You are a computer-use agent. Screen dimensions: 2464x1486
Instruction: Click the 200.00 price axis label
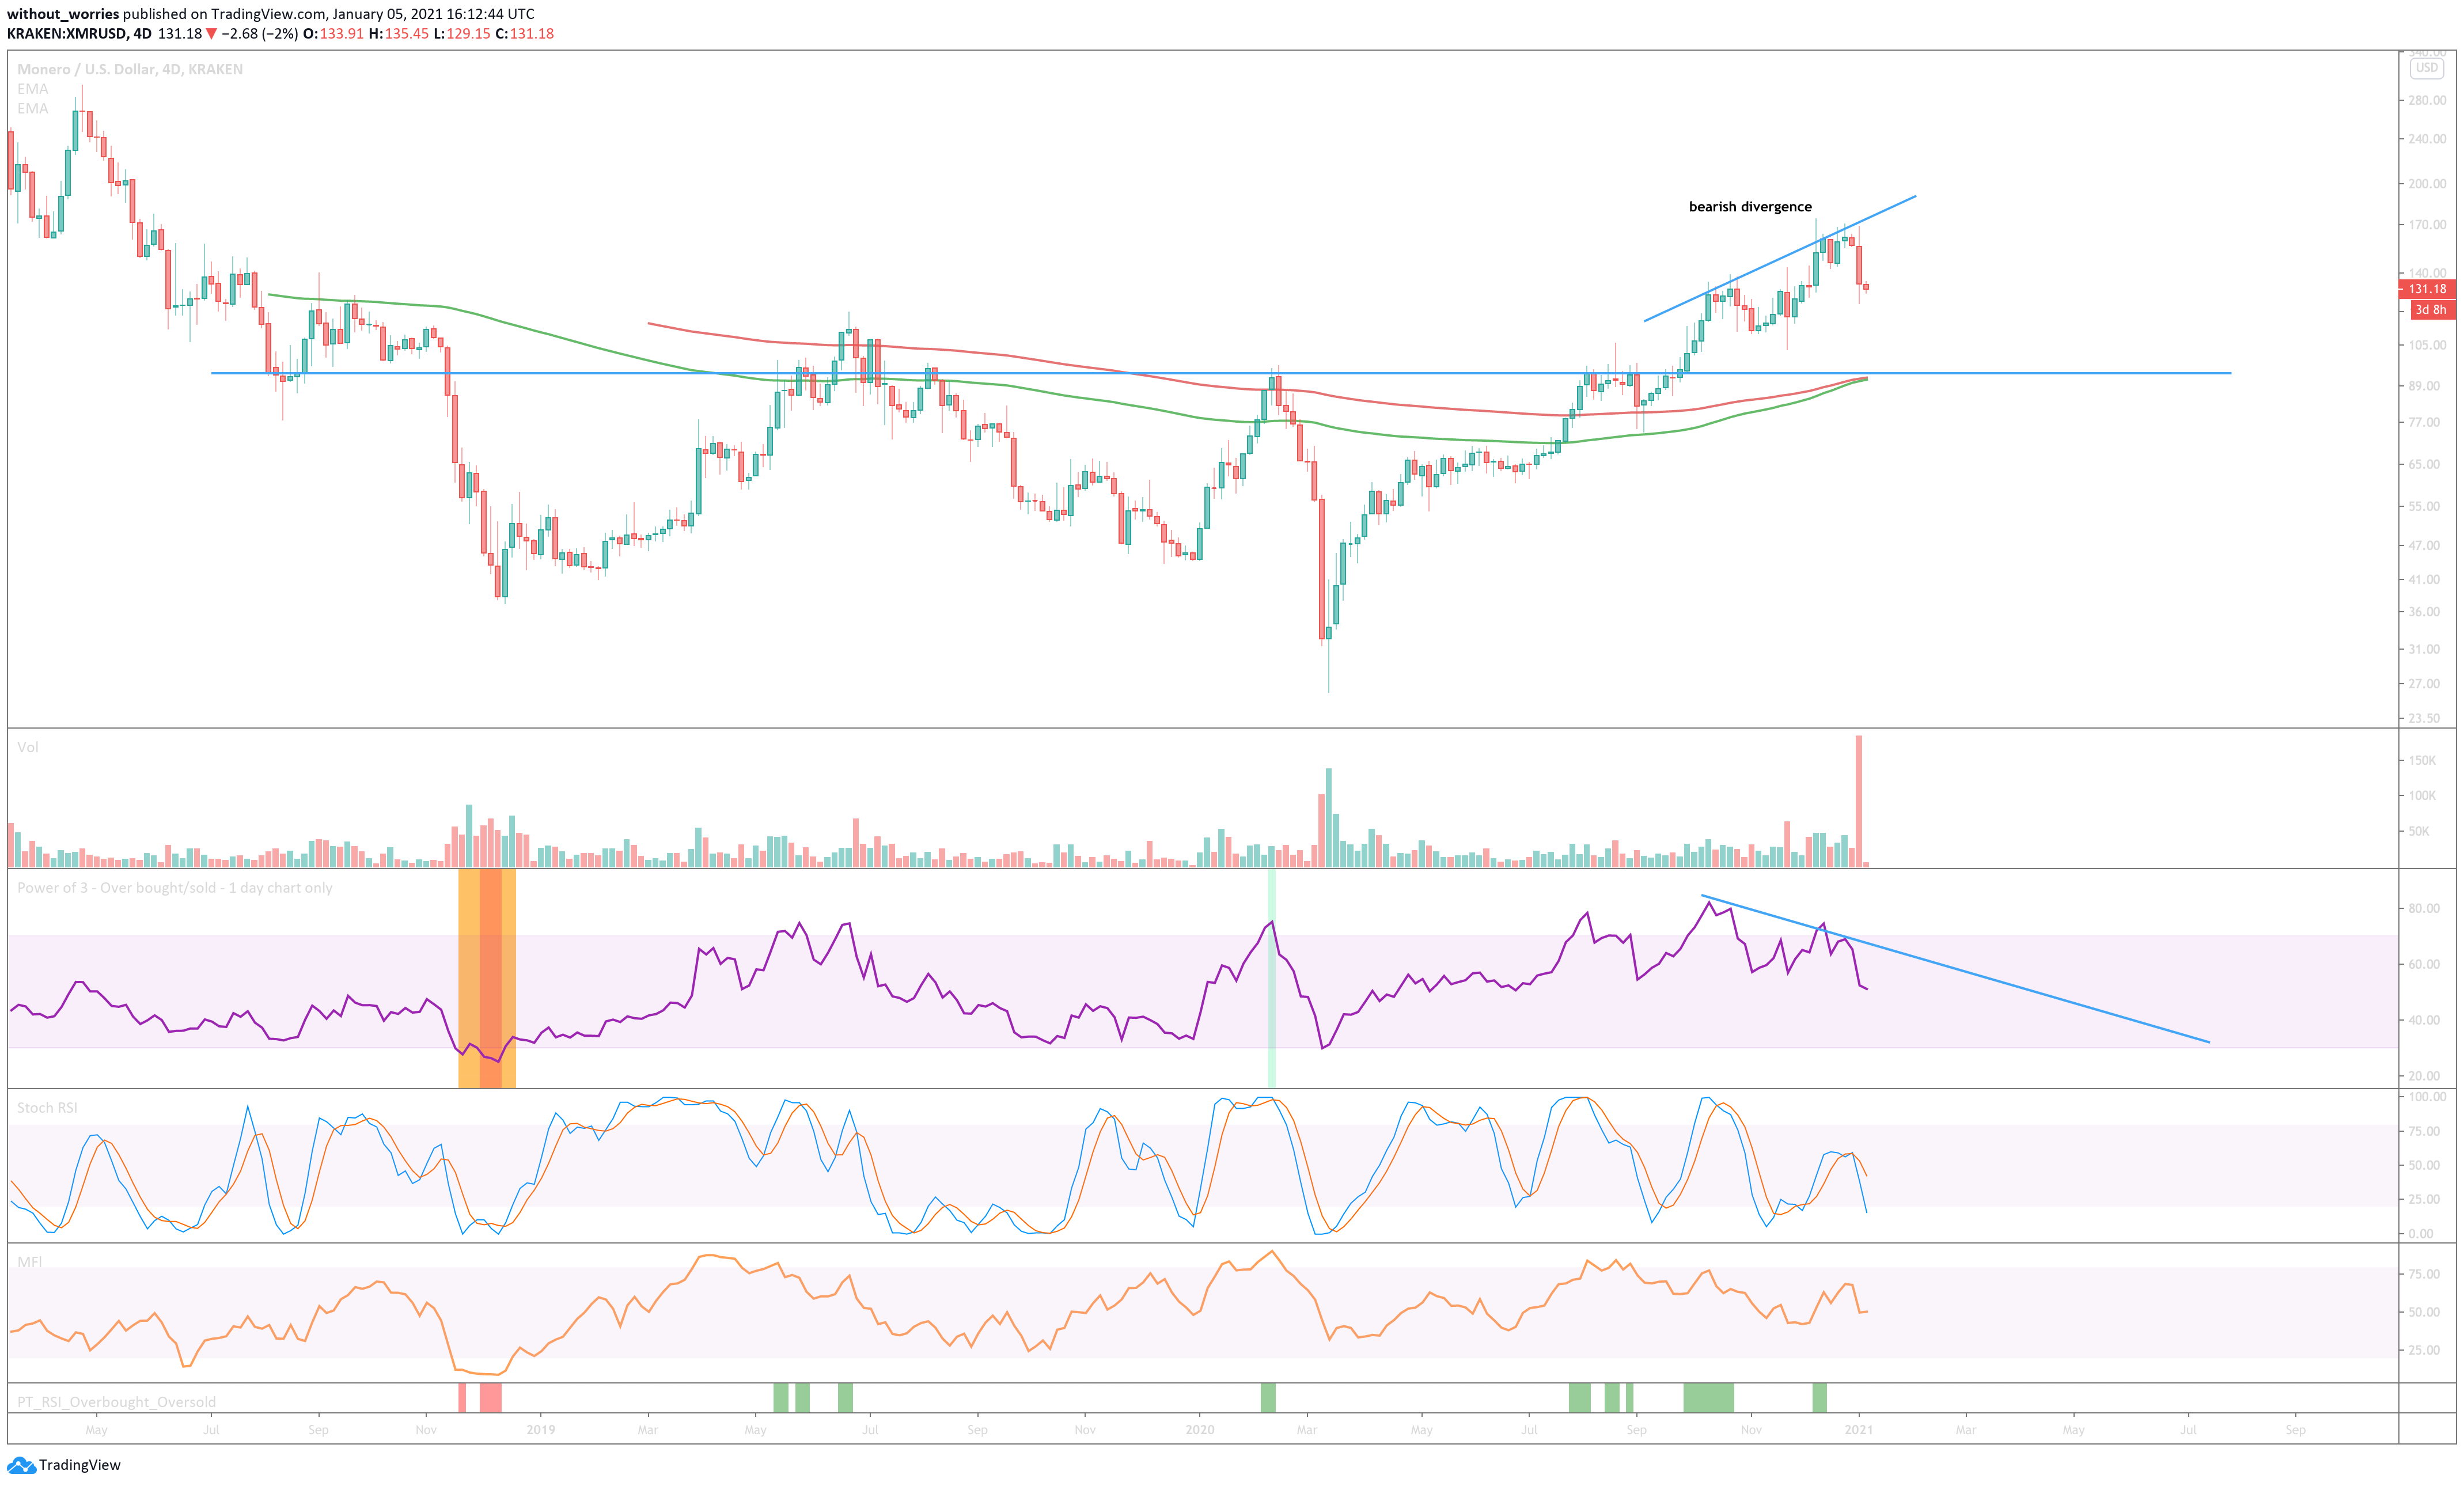pos(2427,184)
